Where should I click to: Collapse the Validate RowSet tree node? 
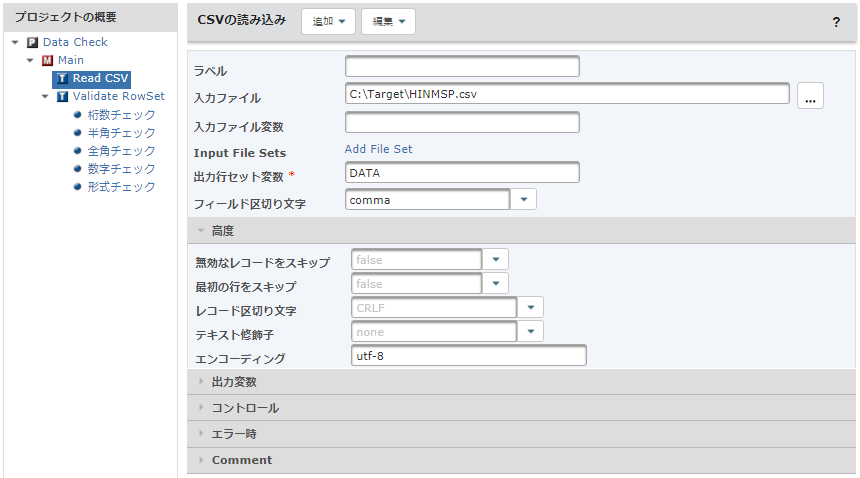(x=46, y=96)
